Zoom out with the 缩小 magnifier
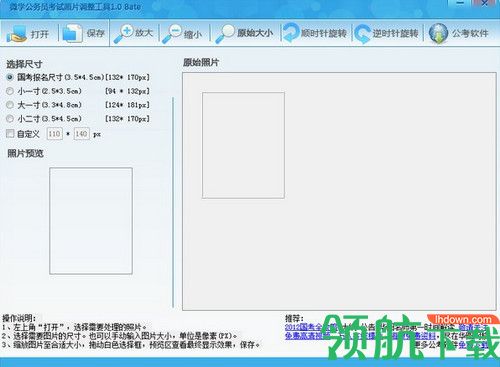The image size is (500, 367). point(182,34)
